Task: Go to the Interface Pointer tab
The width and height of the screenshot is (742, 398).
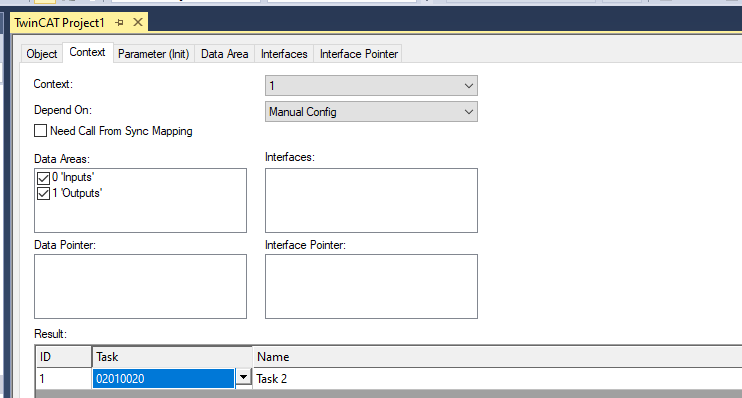Action: coord(359,54)
